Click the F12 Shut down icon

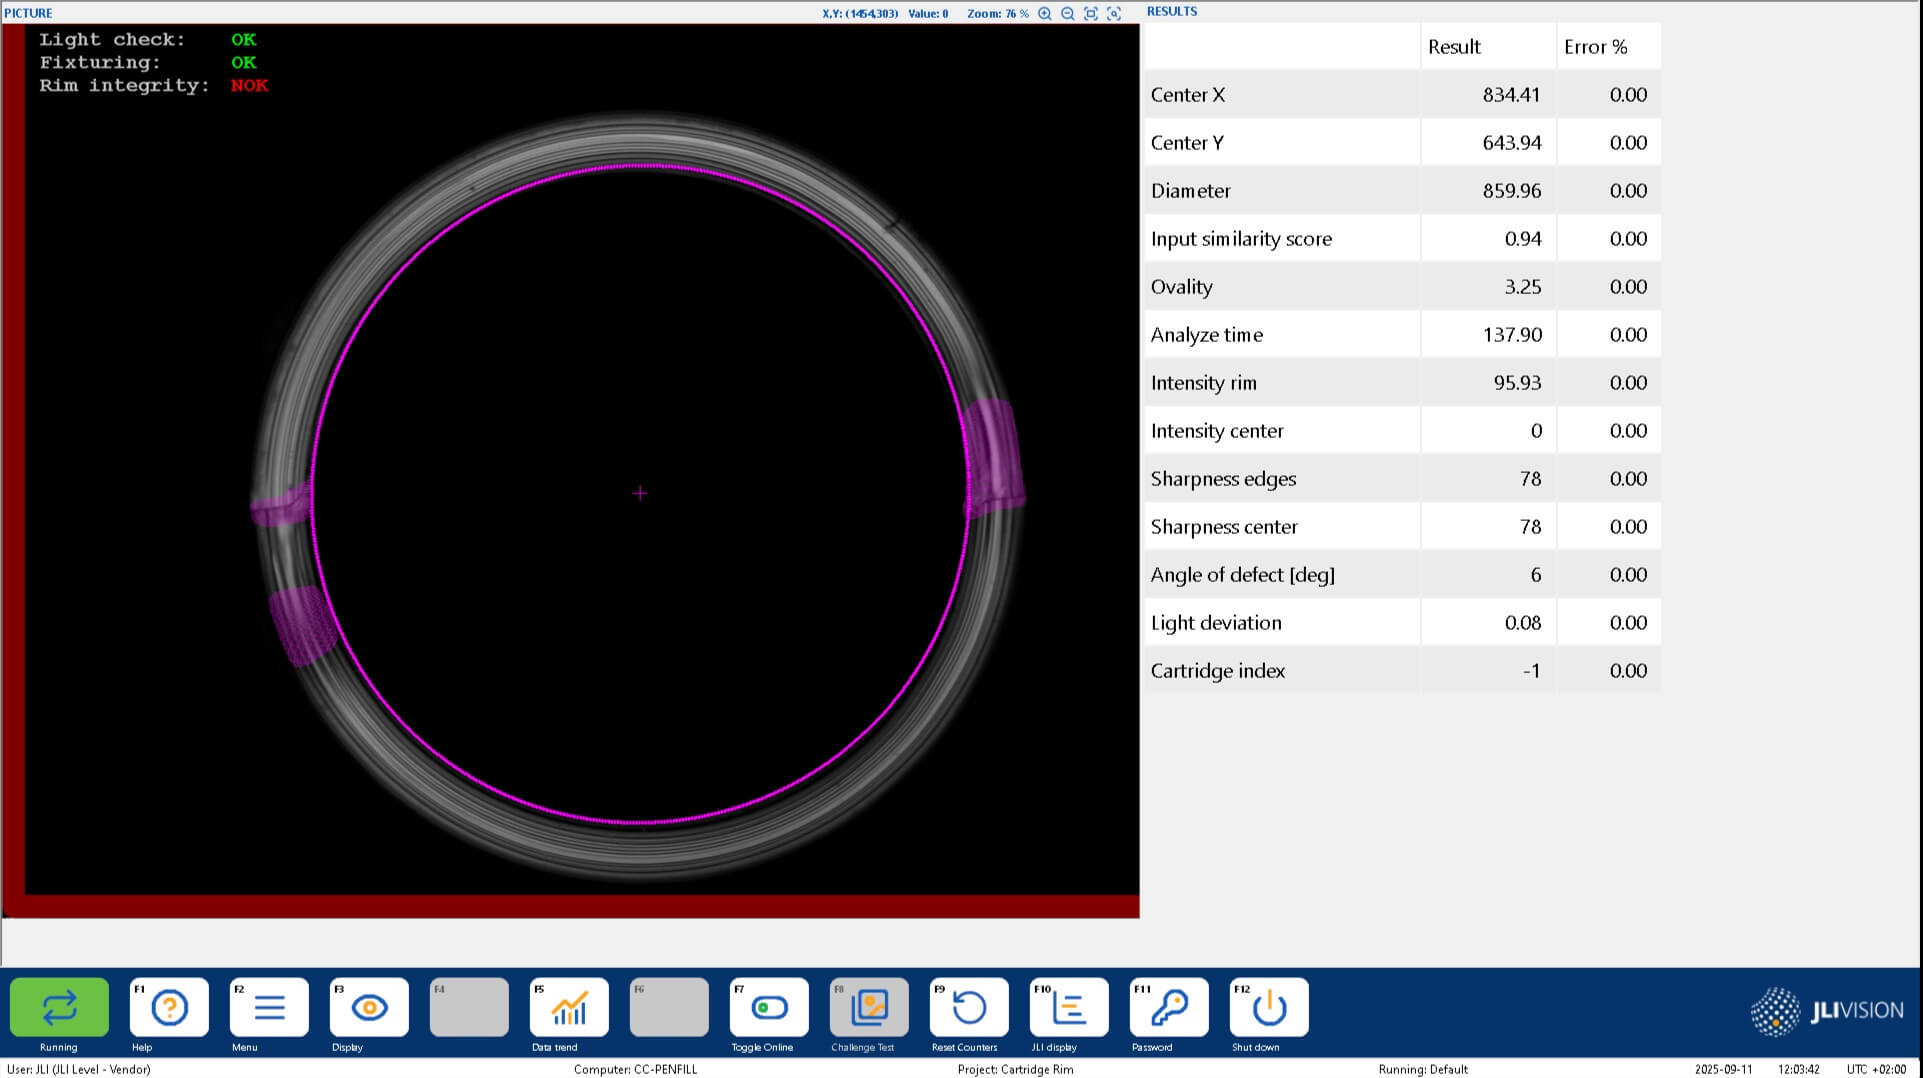pos(1269,1007)
